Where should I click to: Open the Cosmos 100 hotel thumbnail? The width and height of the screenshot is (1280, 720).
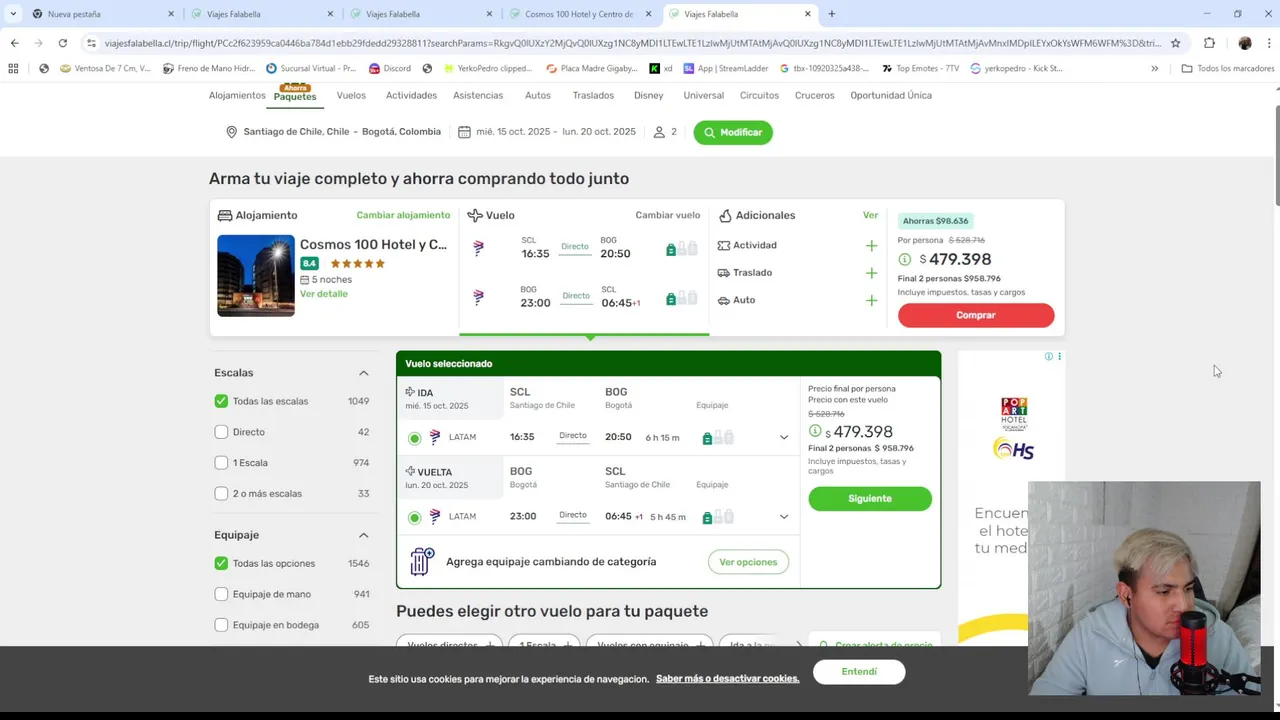click(x=256, y=275)
